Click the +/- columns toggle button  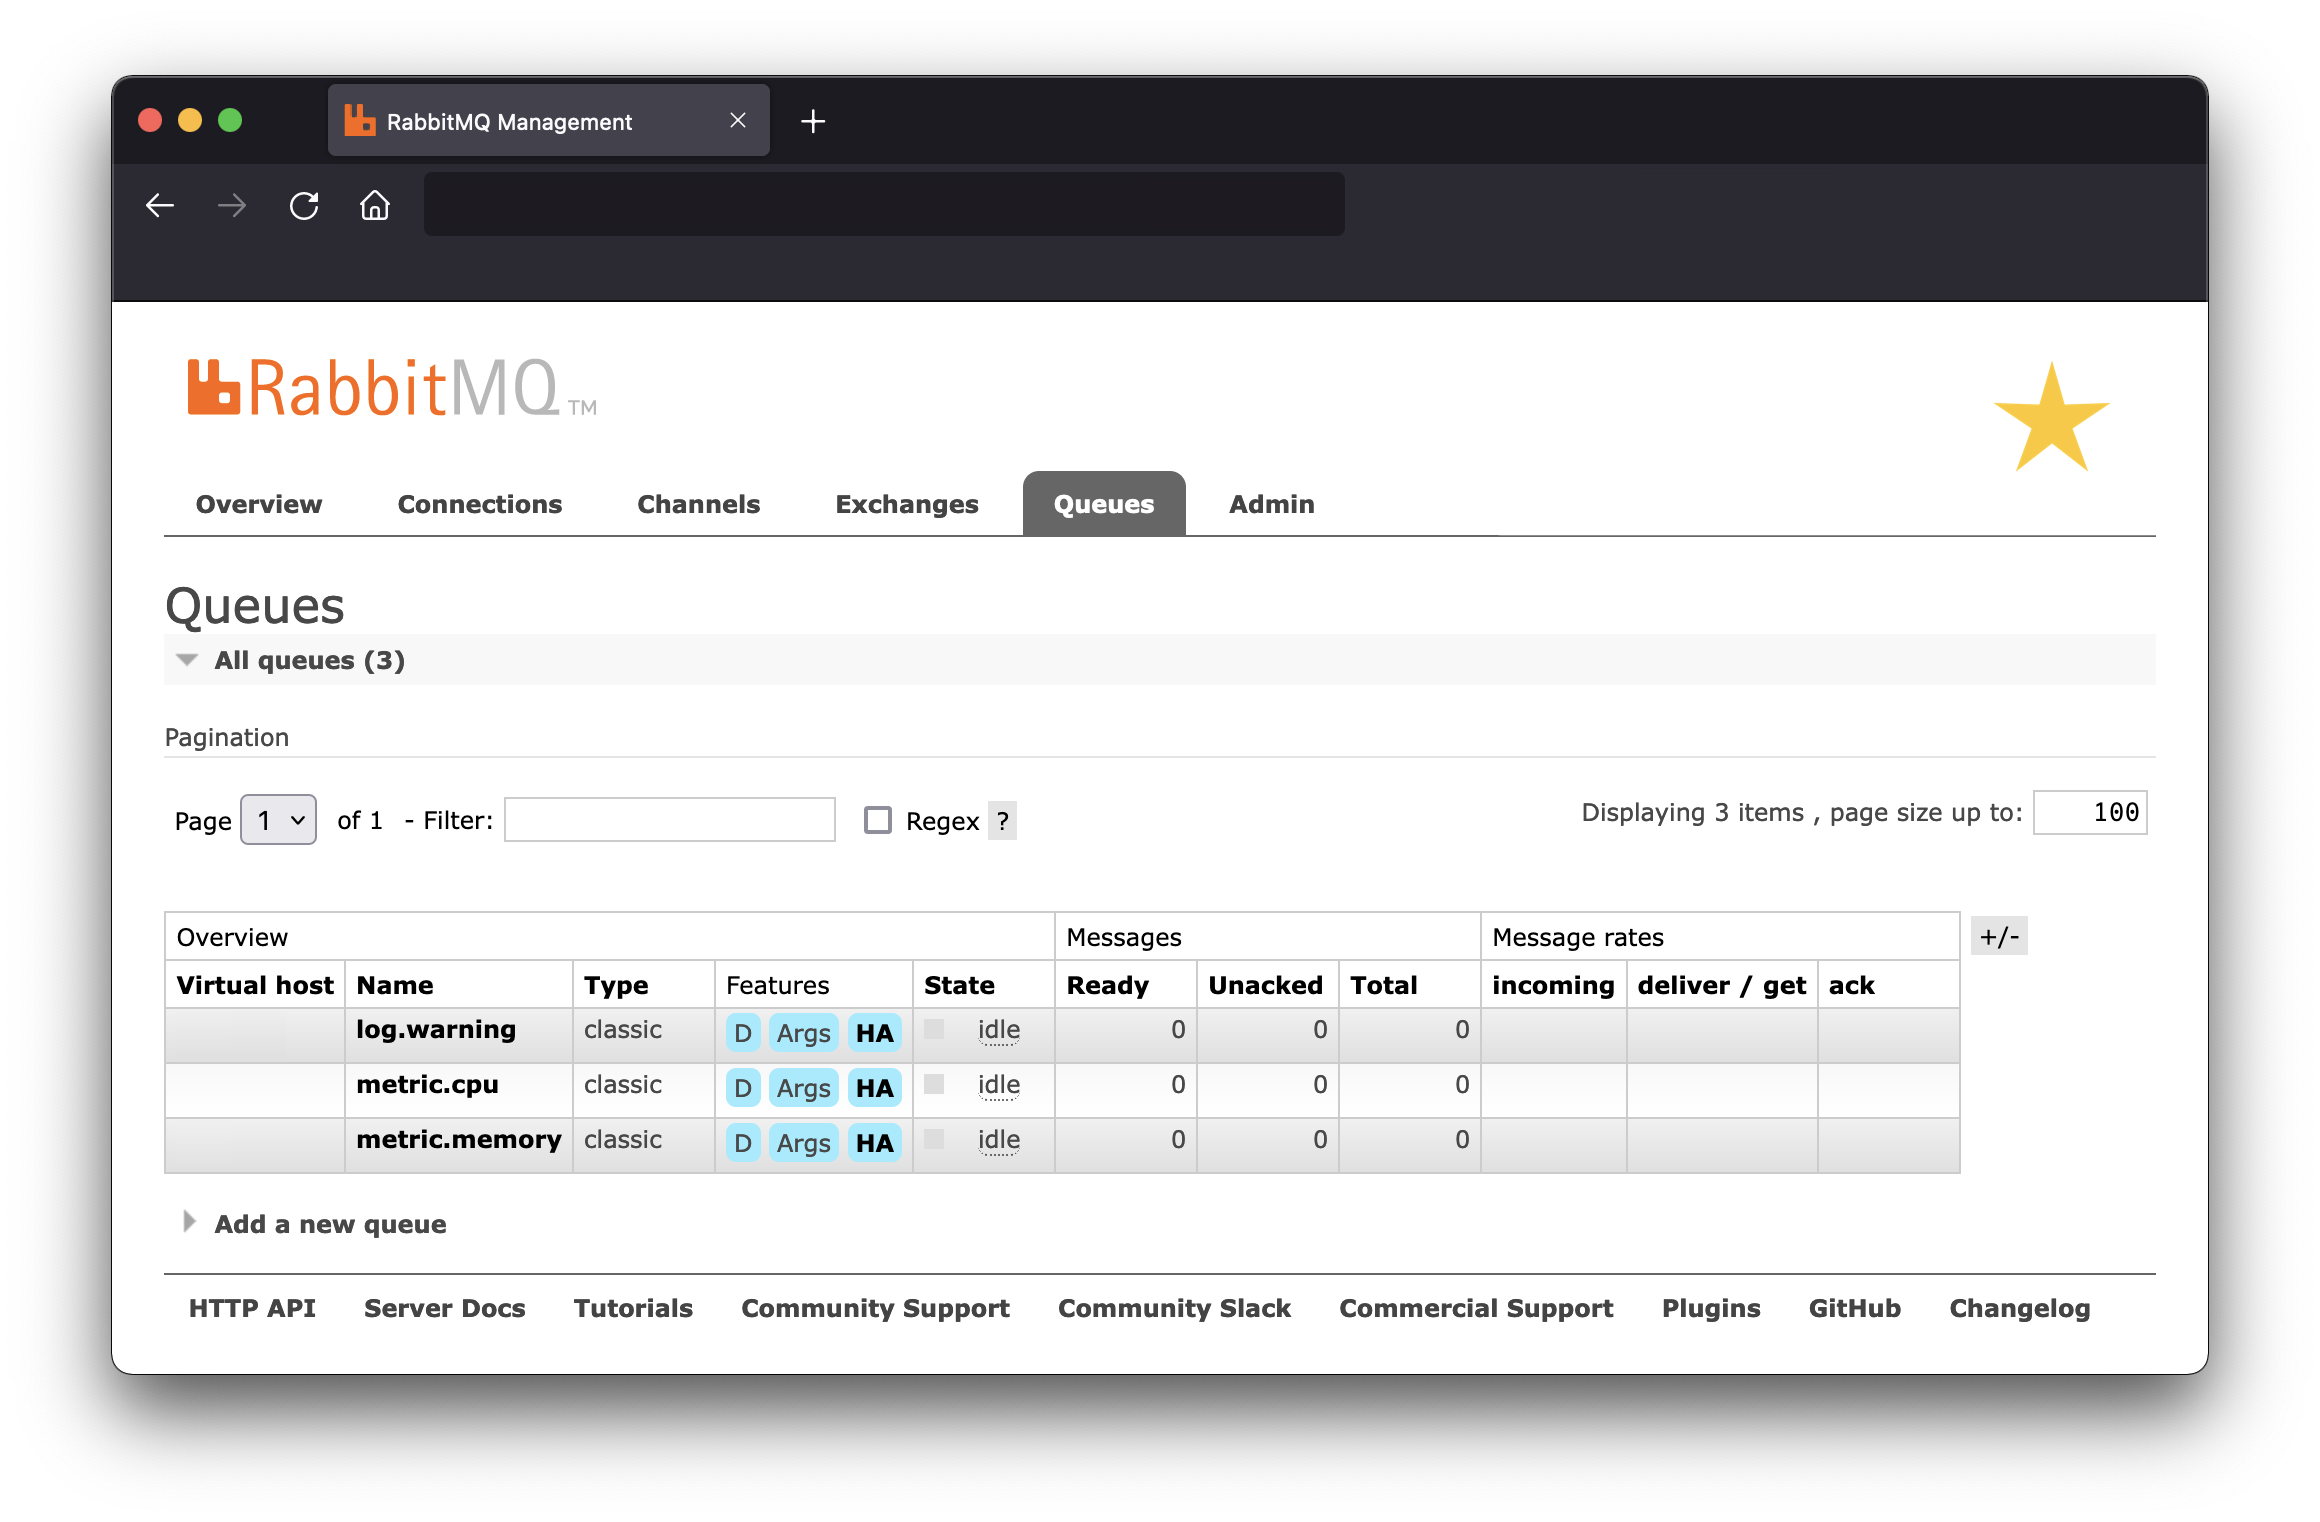(2001, 936)
